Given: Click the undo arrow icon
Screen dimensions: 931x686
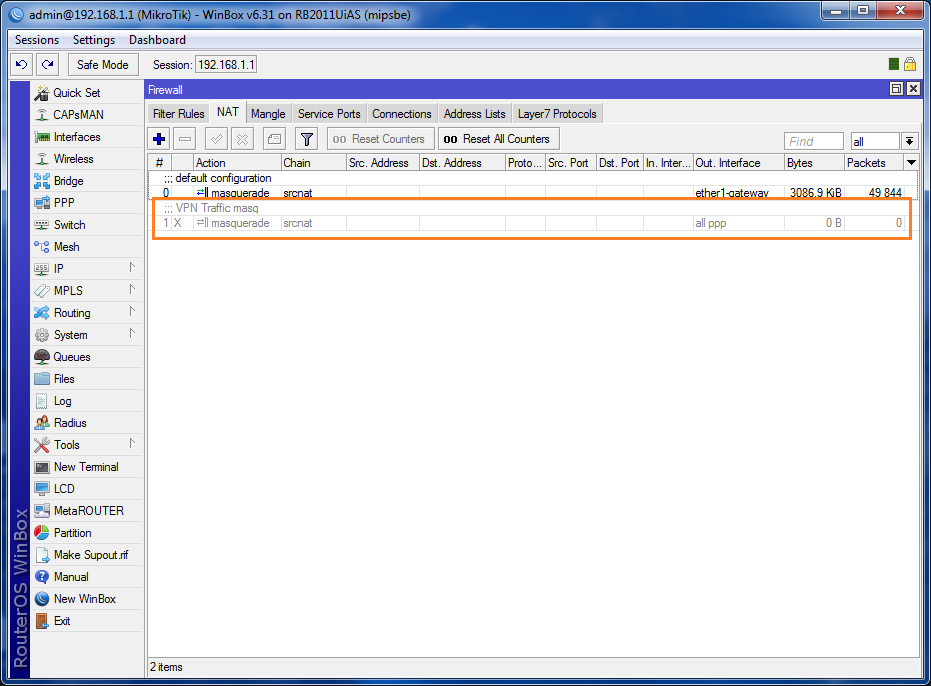Looking at the screenshot, I should (x=22, y=64).
